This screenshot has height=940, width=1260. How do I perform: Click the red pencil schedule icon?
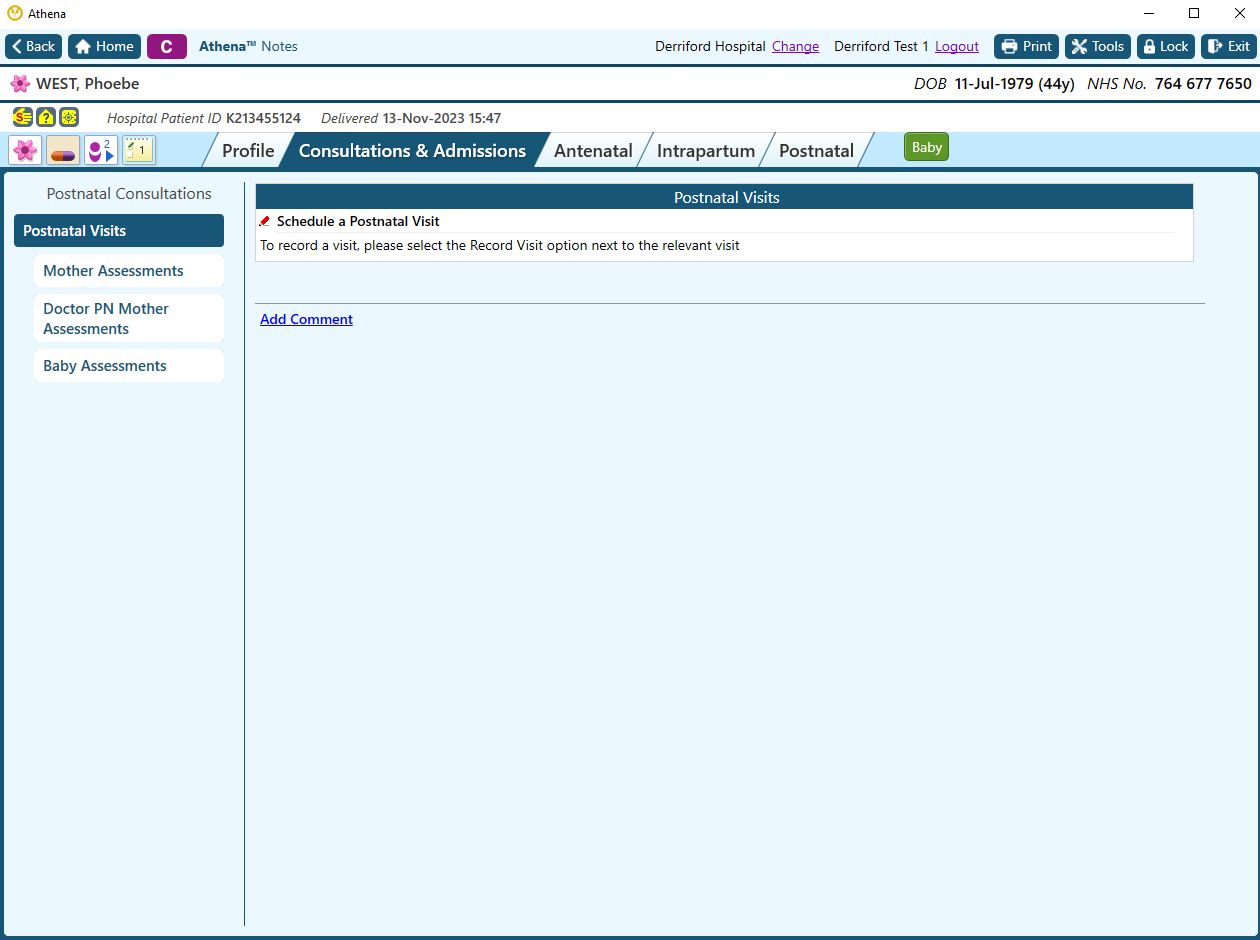coord(265,221)
